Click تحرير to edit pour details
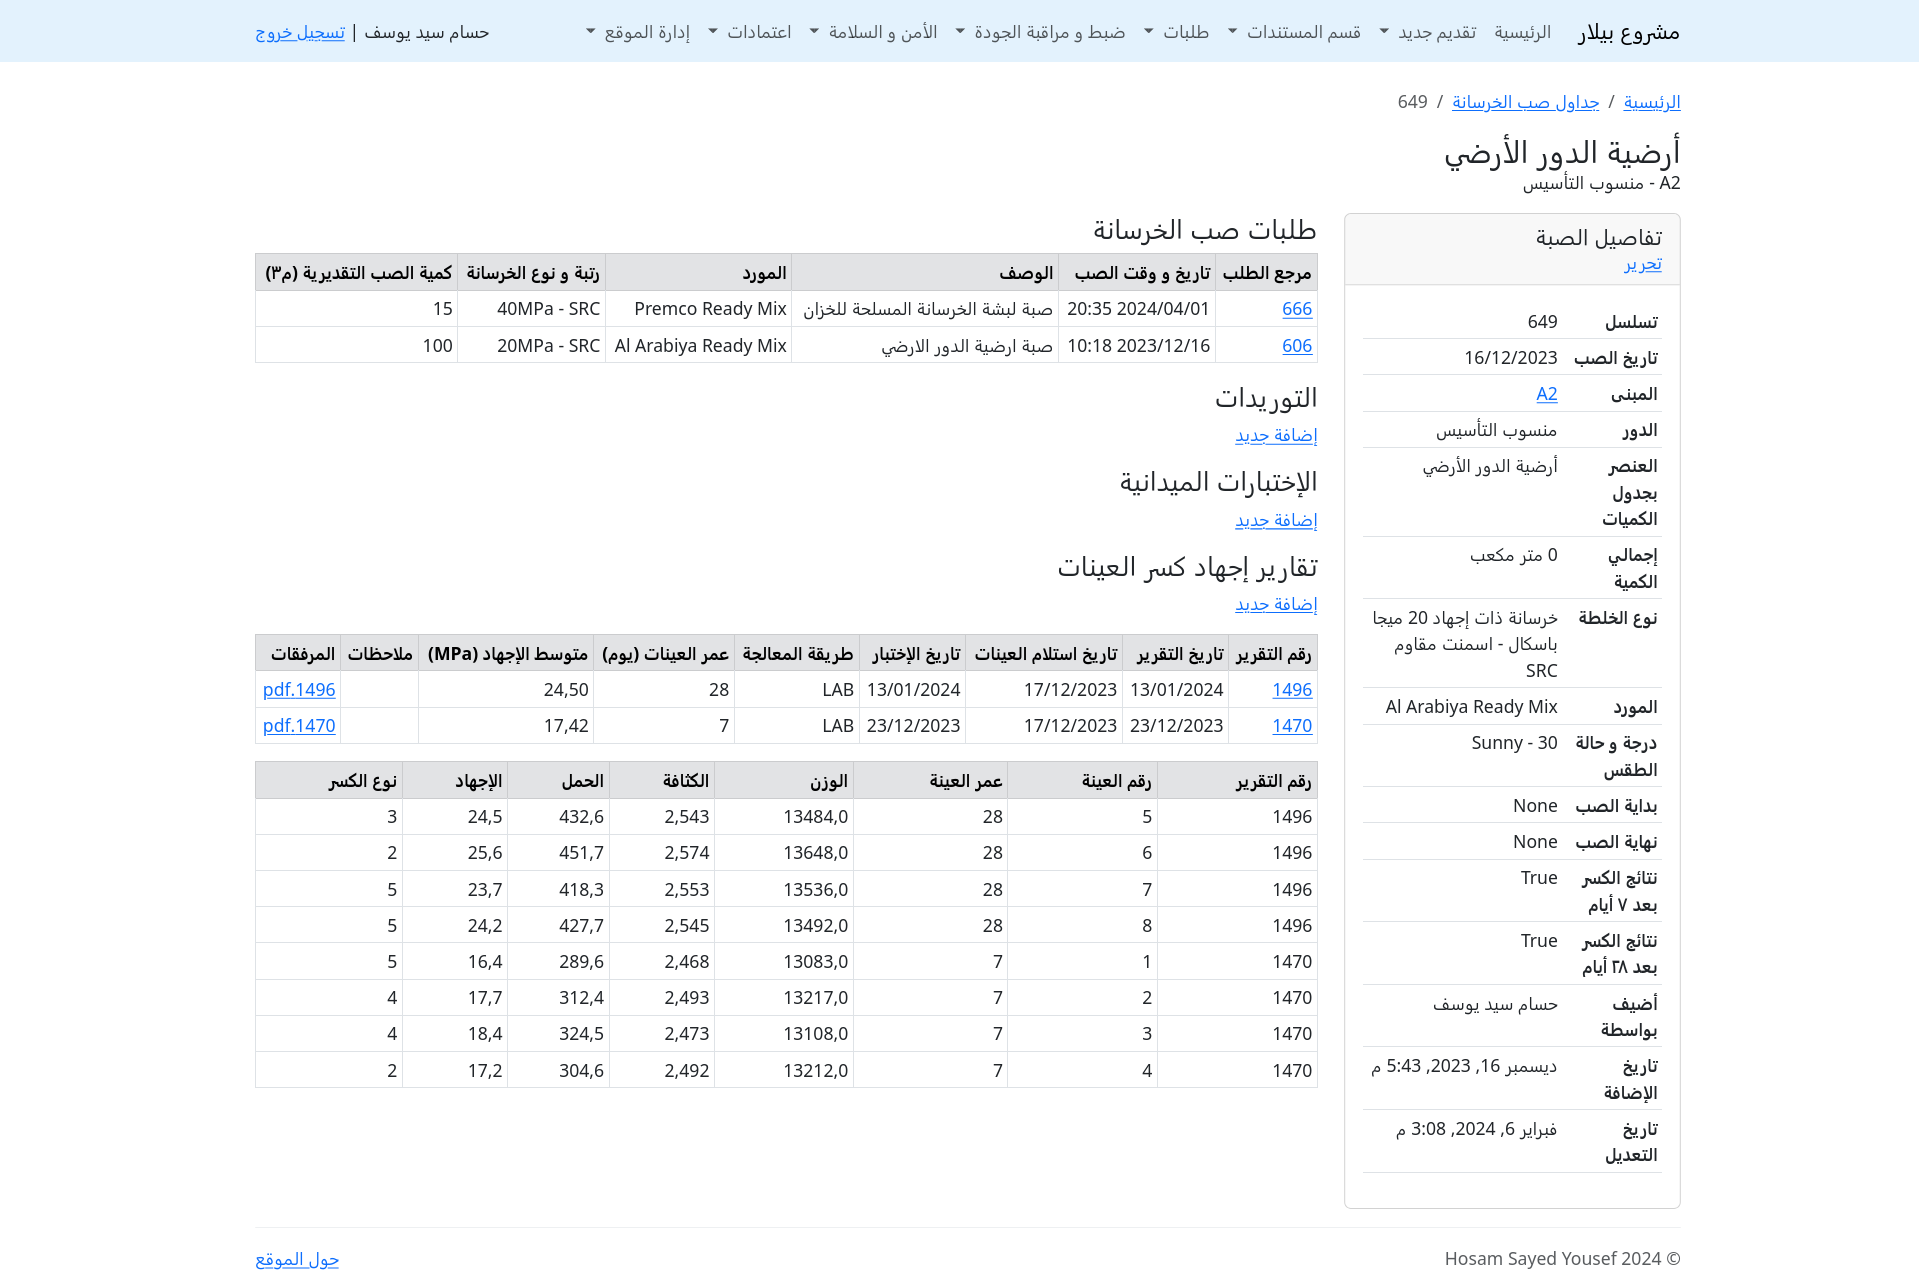This screenshot has width=1919, height=1278. (1642, 264)
